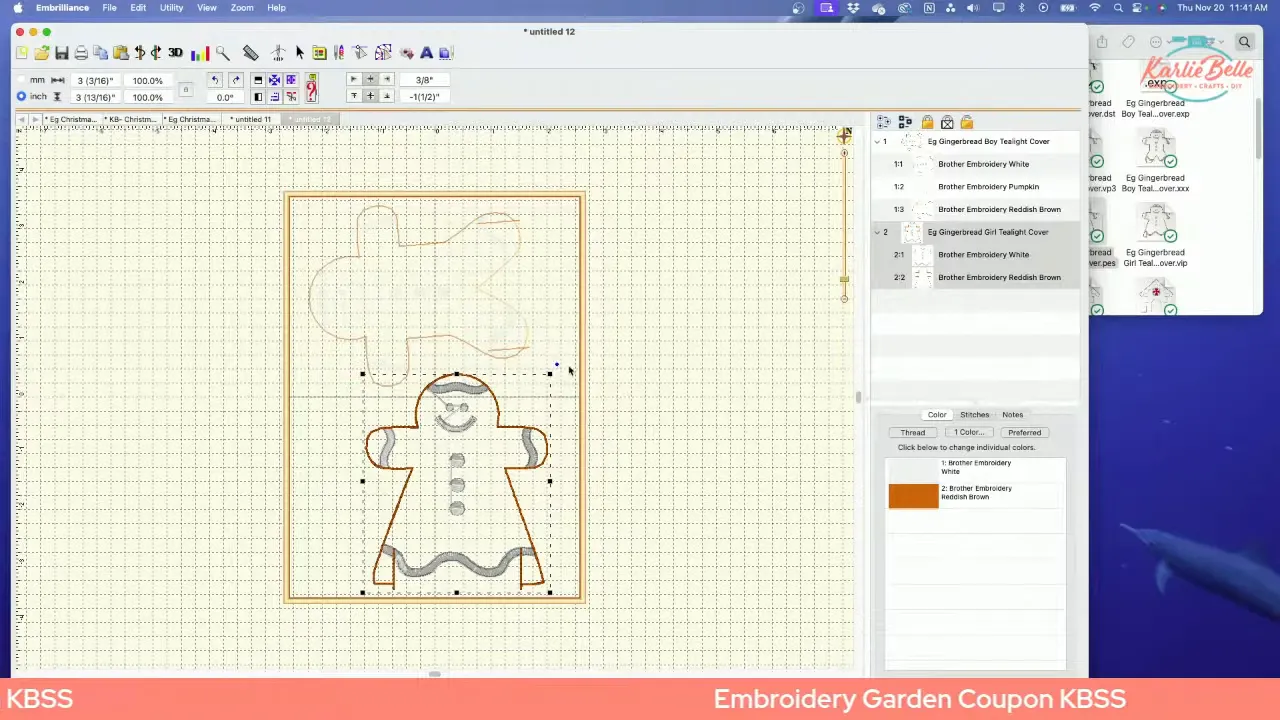1280x720 pixels.
Task: Select the 2:1 Brother Embroidery White row
Action: tap(975, 255)
